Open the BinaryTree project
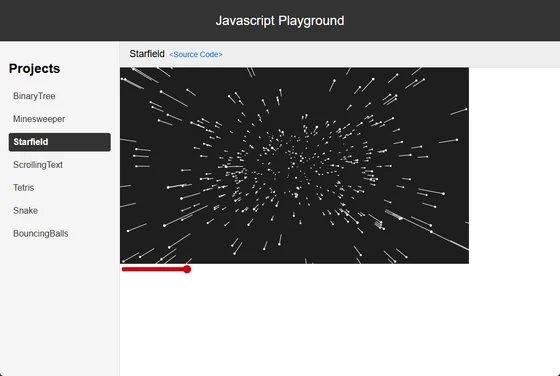Viewport: 560px width, 376px height. pos(34,96)
